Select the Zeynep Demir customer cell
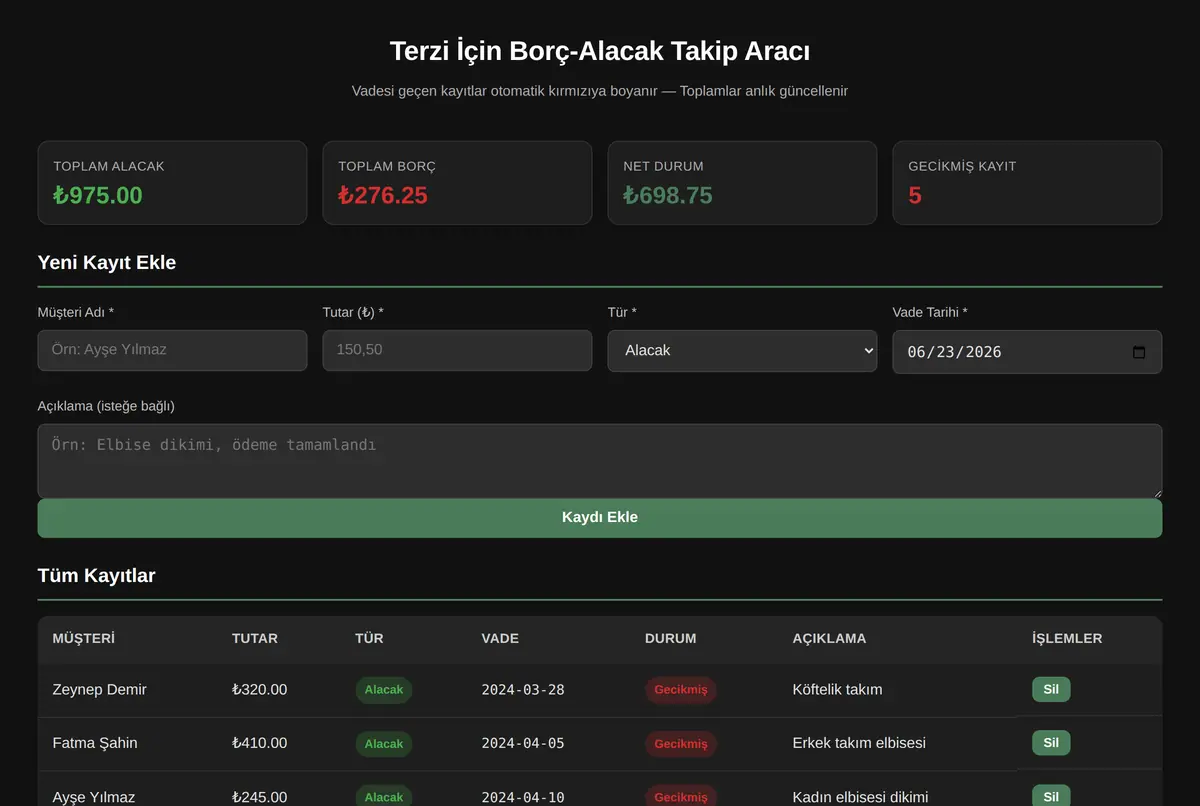This screenshot has height=806, width=1200. pos(99,689)
